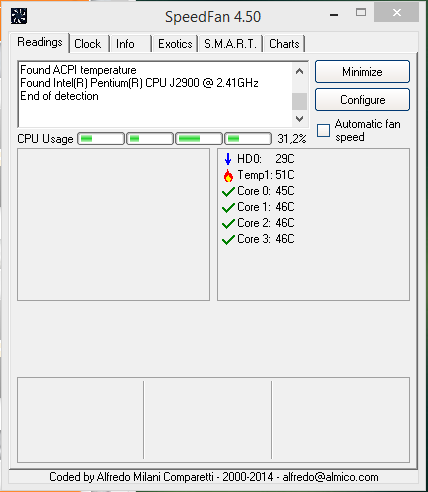Click the green checkmark for Core 2
This screenshot has width=428, height=492.
point(228,224)
